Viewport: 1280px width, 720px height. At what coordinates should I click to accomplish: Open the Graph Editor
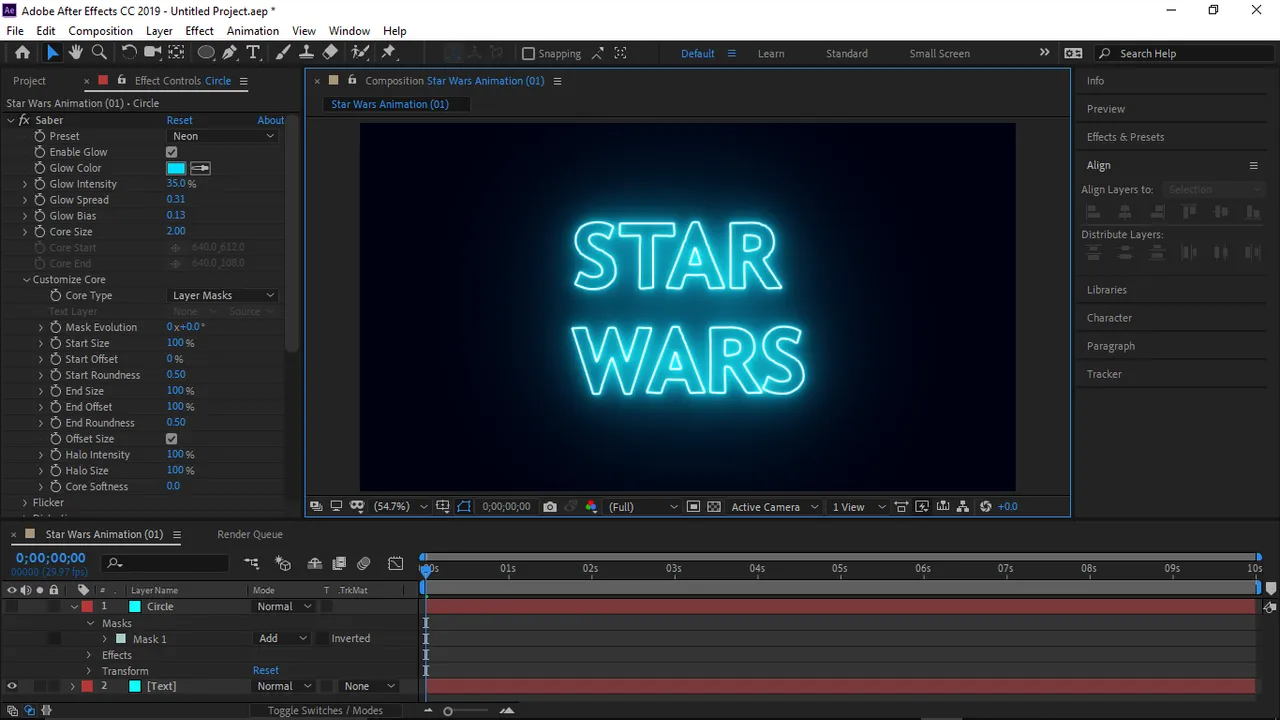point(396,564)
